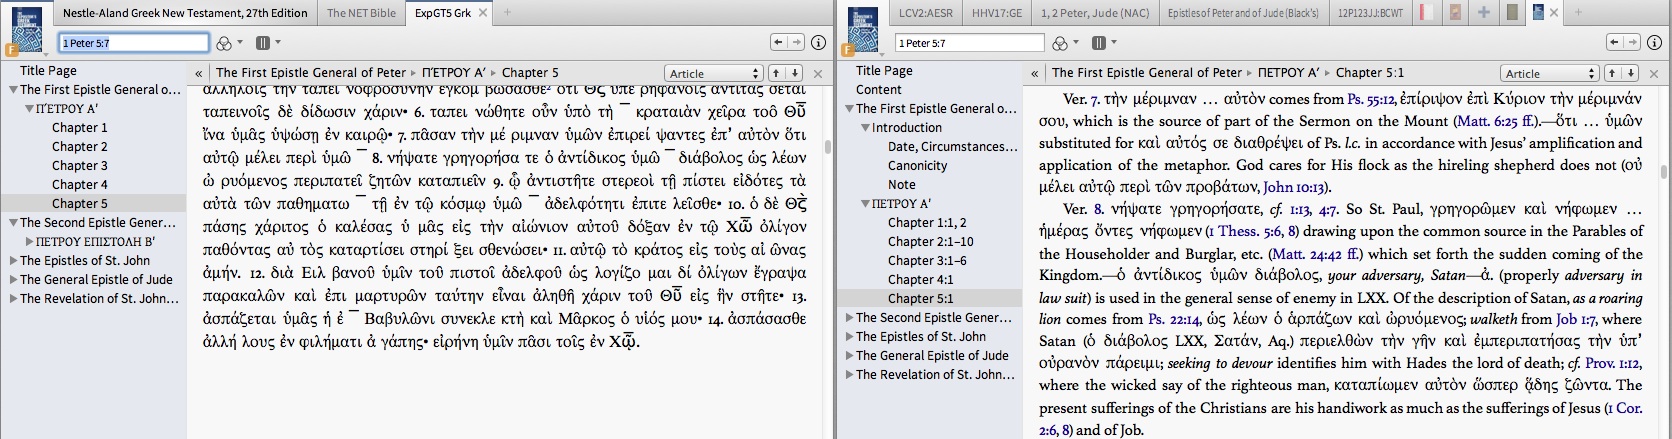Image resolution: width=1672 pixels, height=439 pixels.
Task: Click the info icon in left pane
Action: (x=817, y=42)
